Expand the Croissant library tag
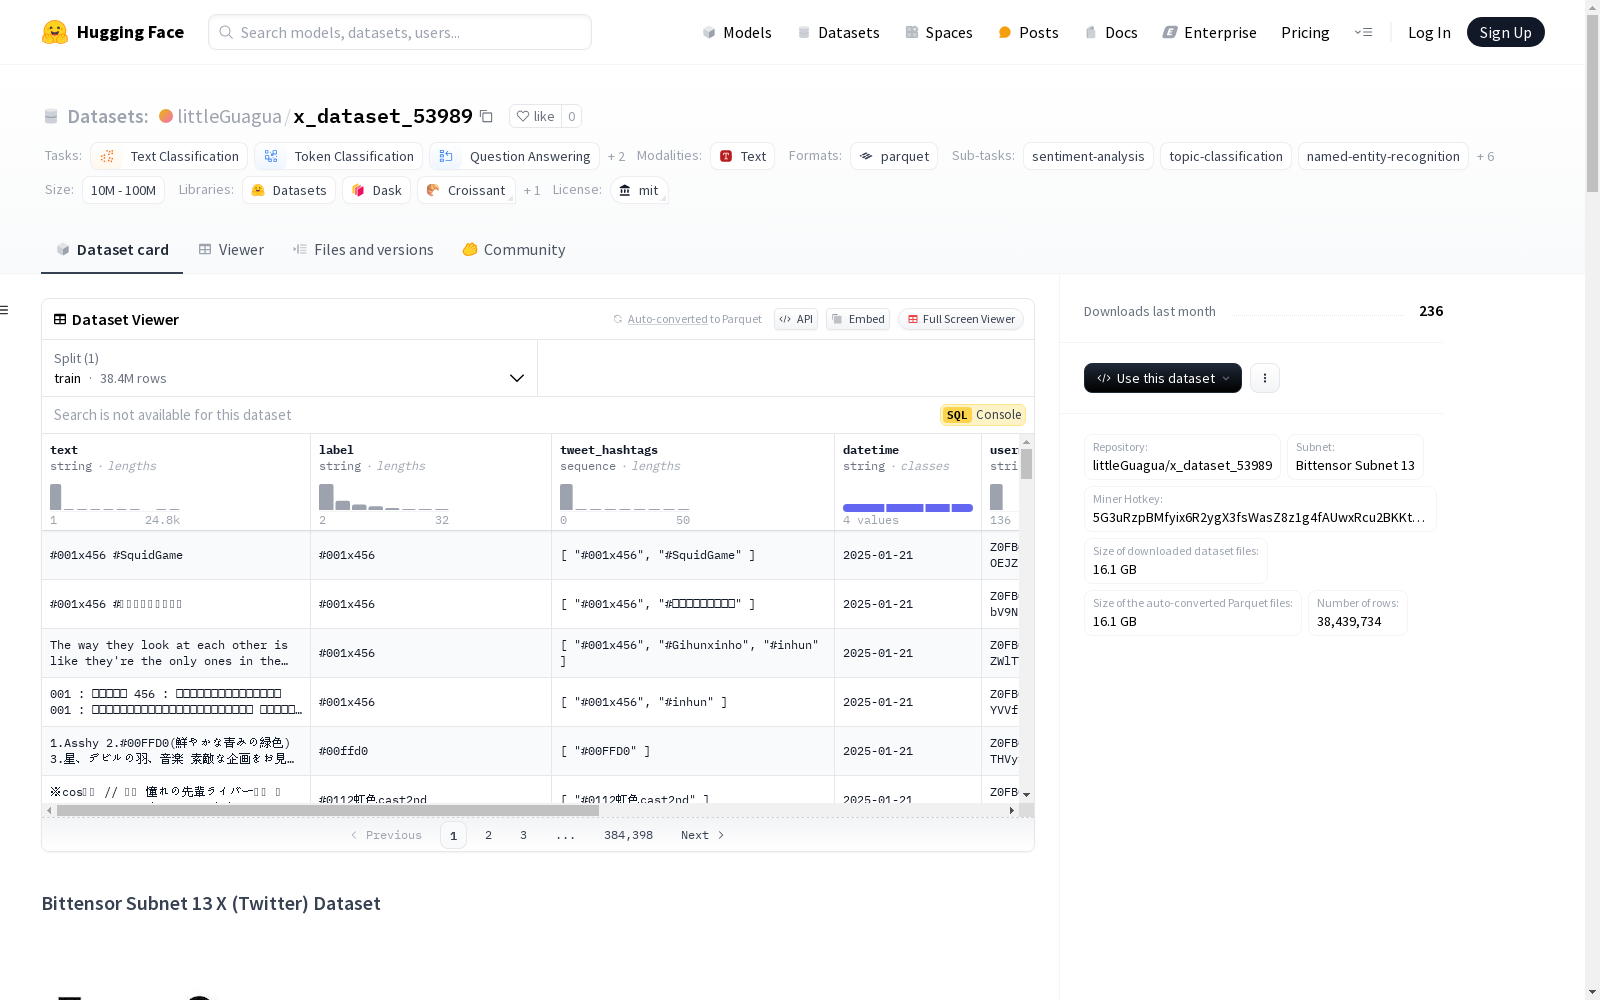 pos(466,190)
